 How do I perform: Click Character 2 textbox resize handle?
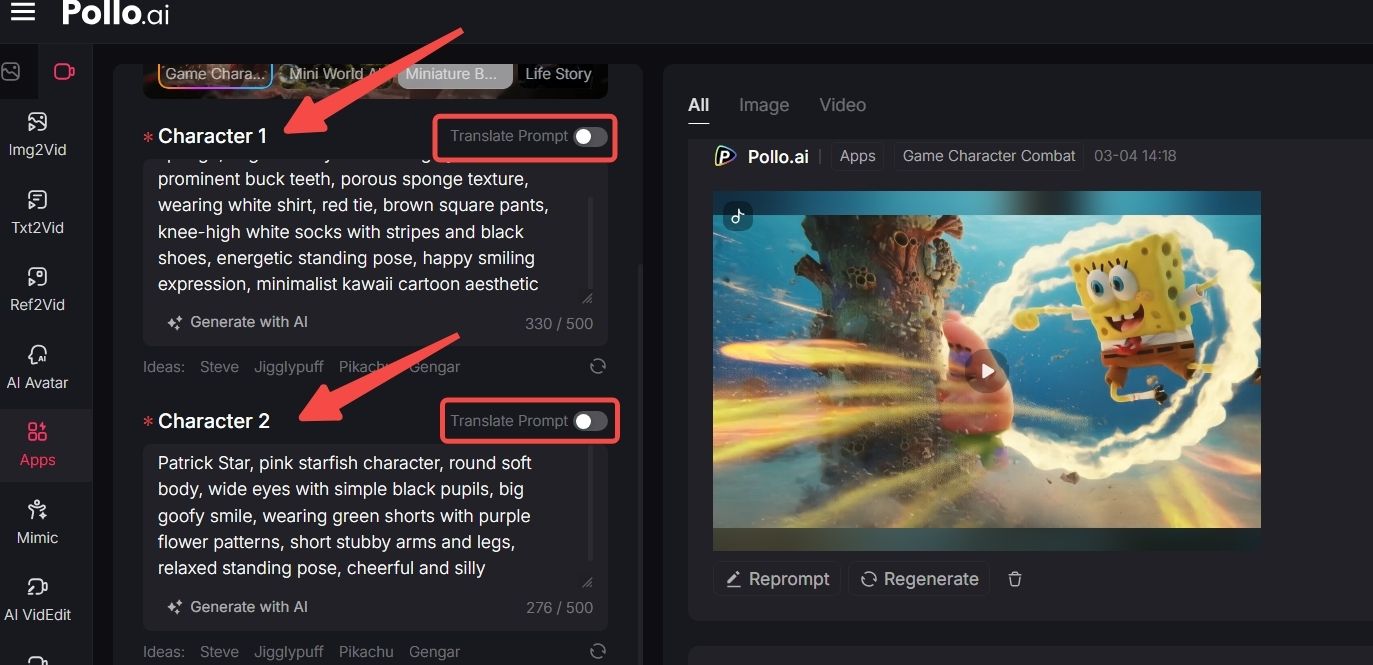coord(587,582)
